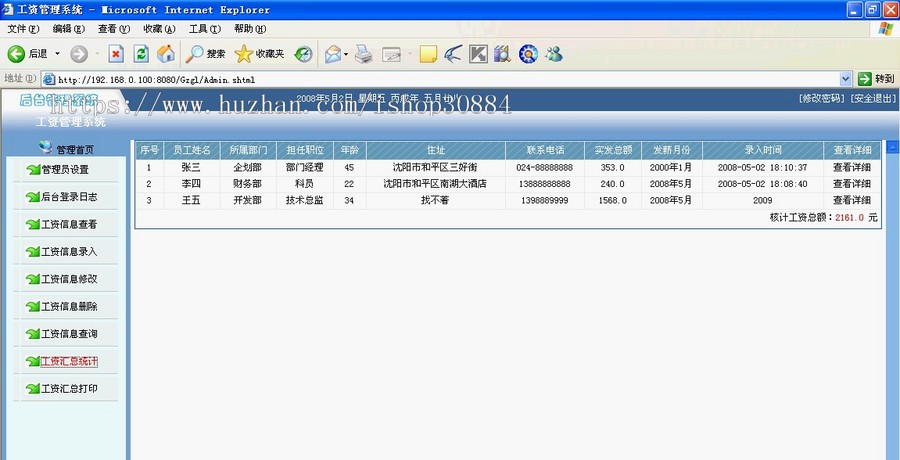Click the phone number 024-88888888
The width and height of the screenshot is (900, 460).
544,168
